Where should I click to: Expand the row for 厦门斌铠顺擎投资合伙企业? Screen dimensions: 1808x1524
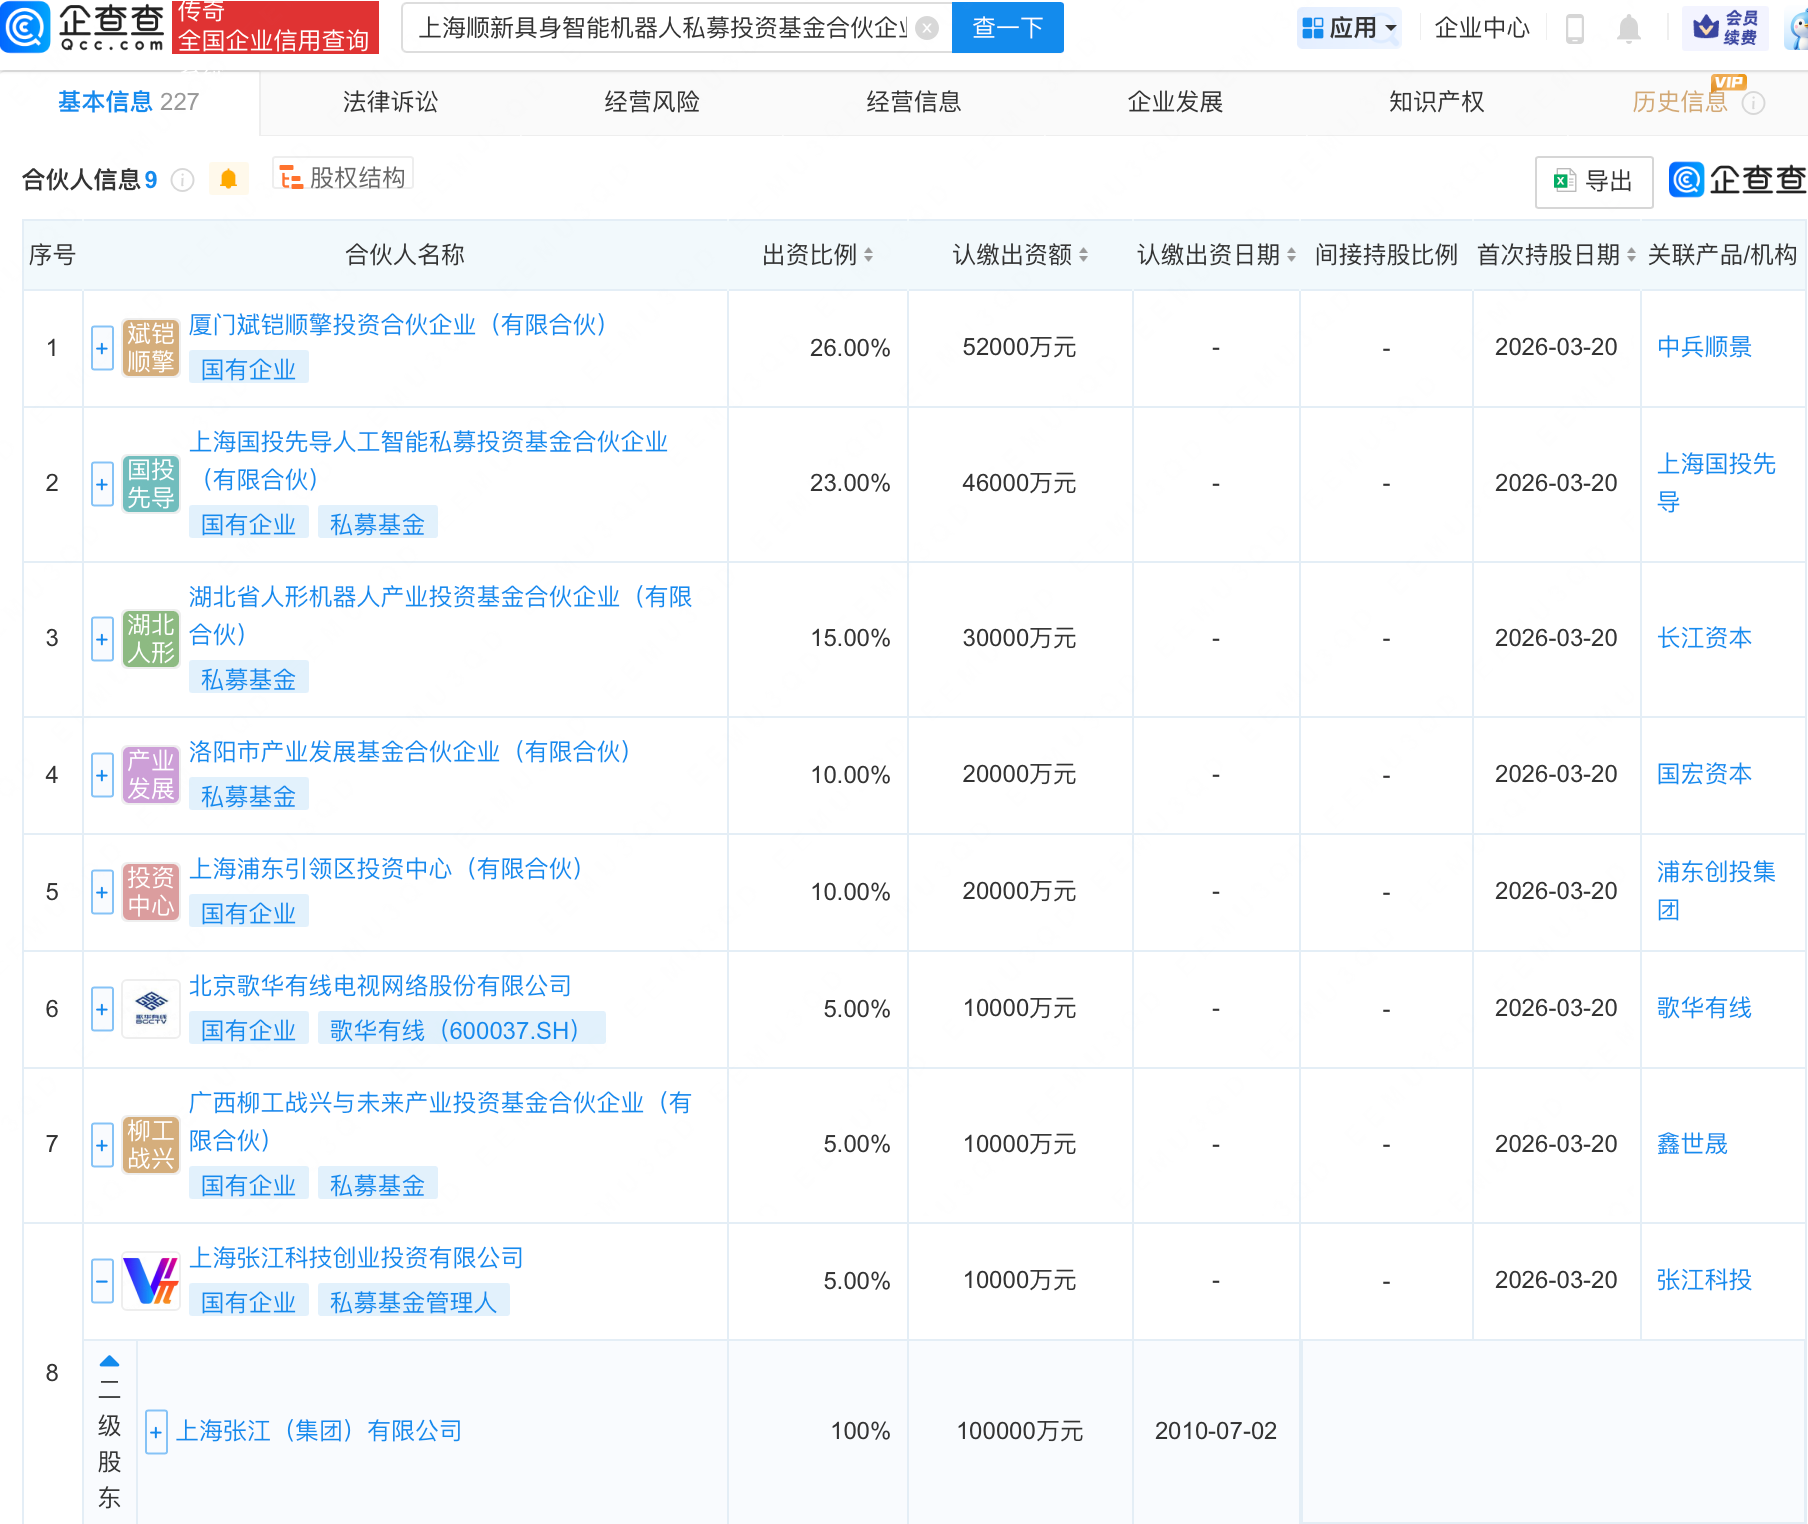pyautogui.click(x=102, y=348)
